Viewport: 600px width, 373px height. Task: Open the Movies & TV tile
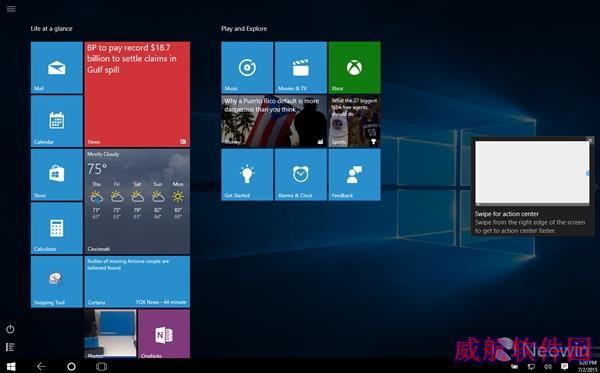click(x=301, y=67)
